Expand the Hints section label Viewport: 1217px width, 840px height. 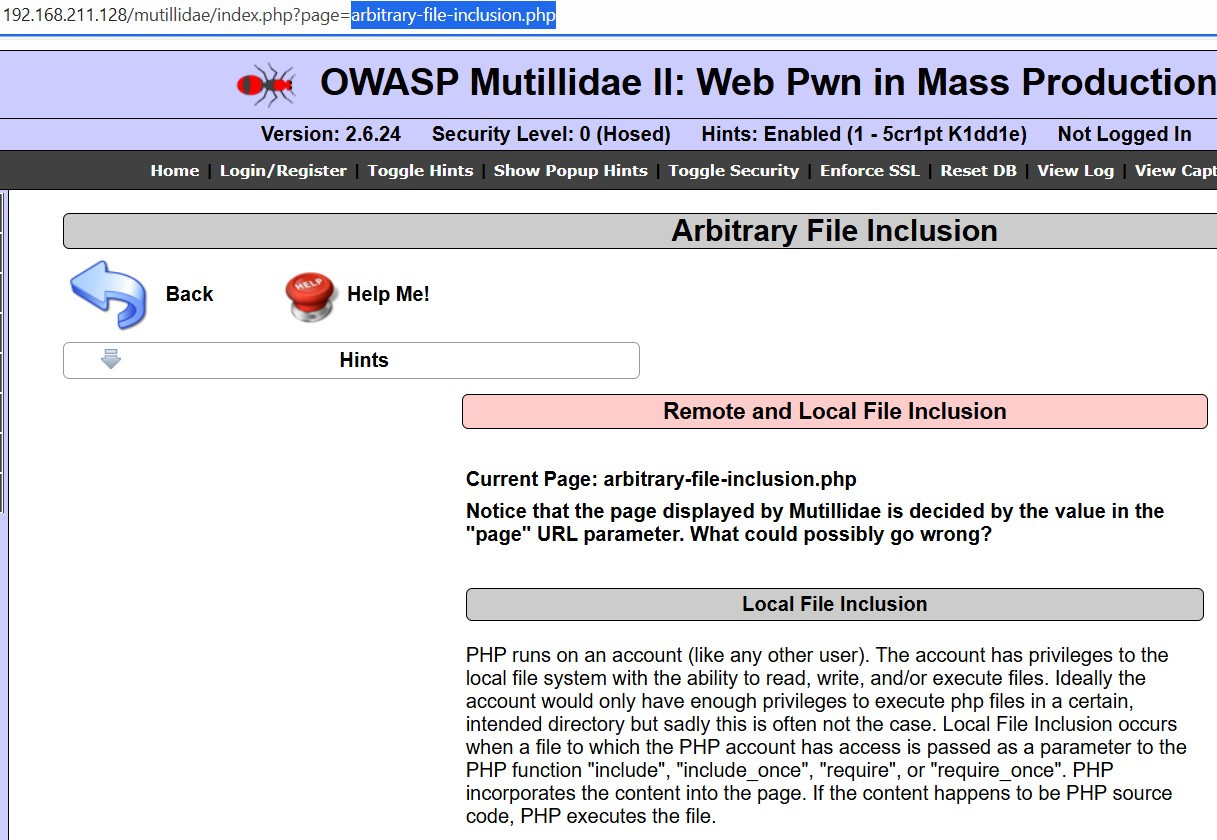pyautogui.click(x=364, y=361)
